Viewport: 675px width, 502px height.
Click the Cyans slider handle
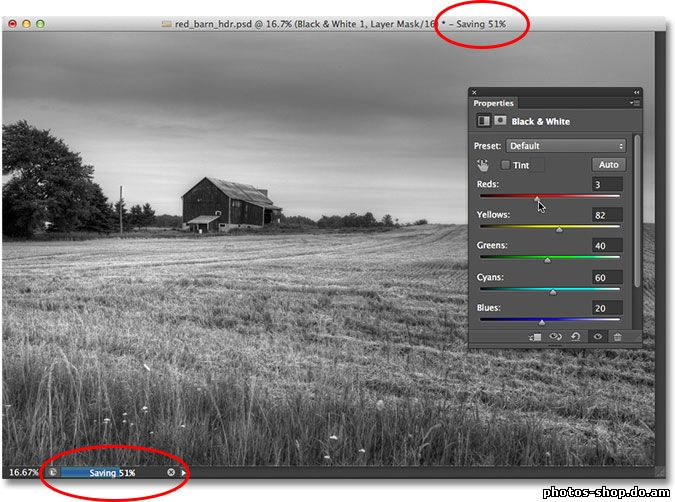[553, 291]
